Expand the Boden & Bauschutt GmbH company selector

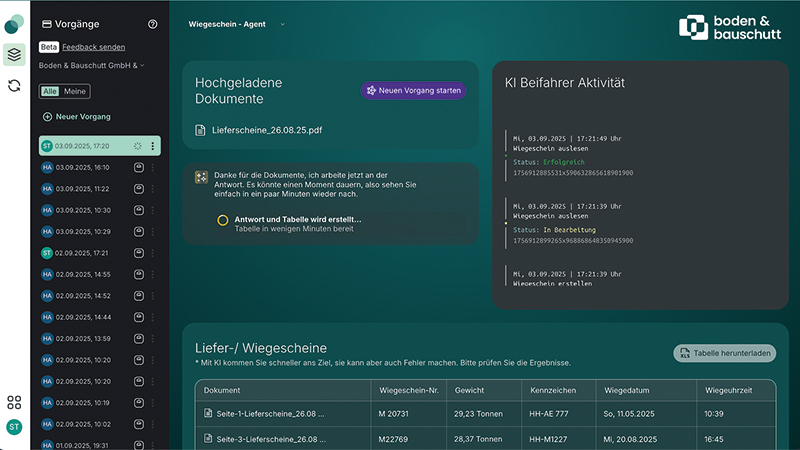(x=92, y=66)
